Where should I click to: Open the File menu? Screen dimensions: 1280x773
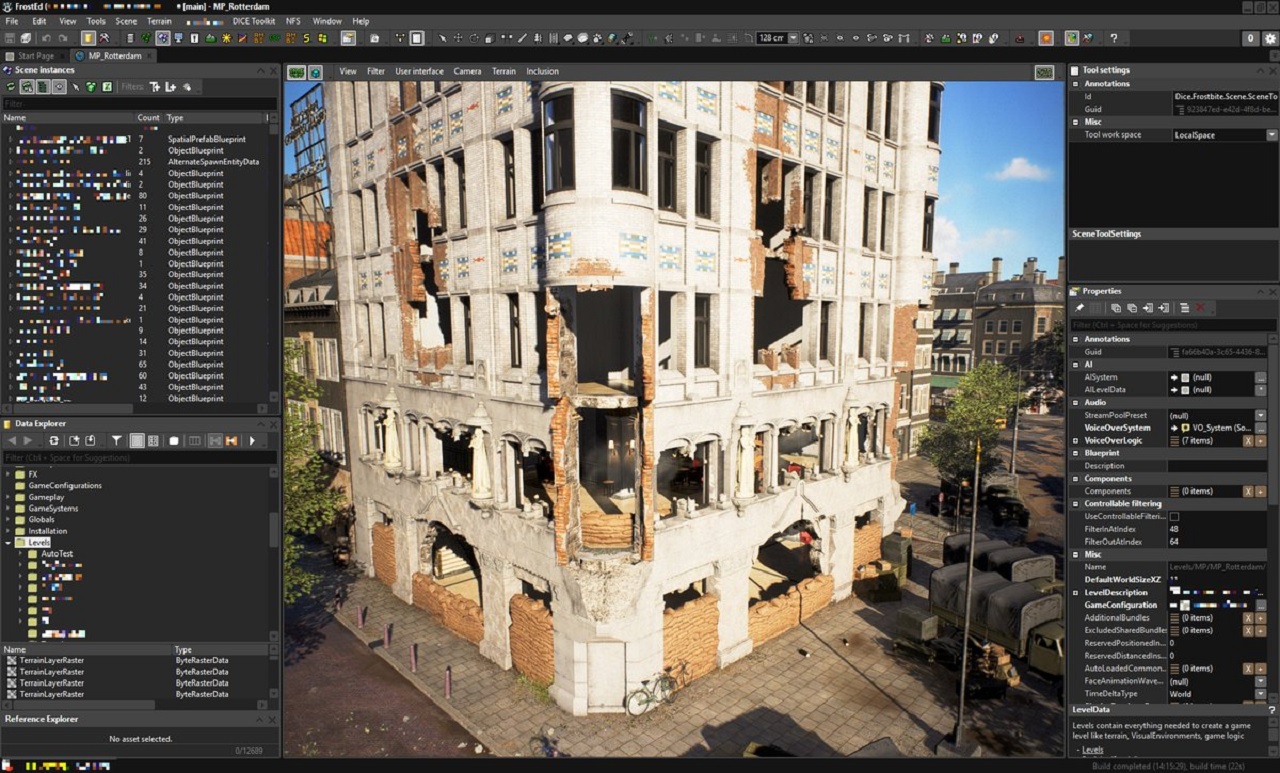[12, 21]
